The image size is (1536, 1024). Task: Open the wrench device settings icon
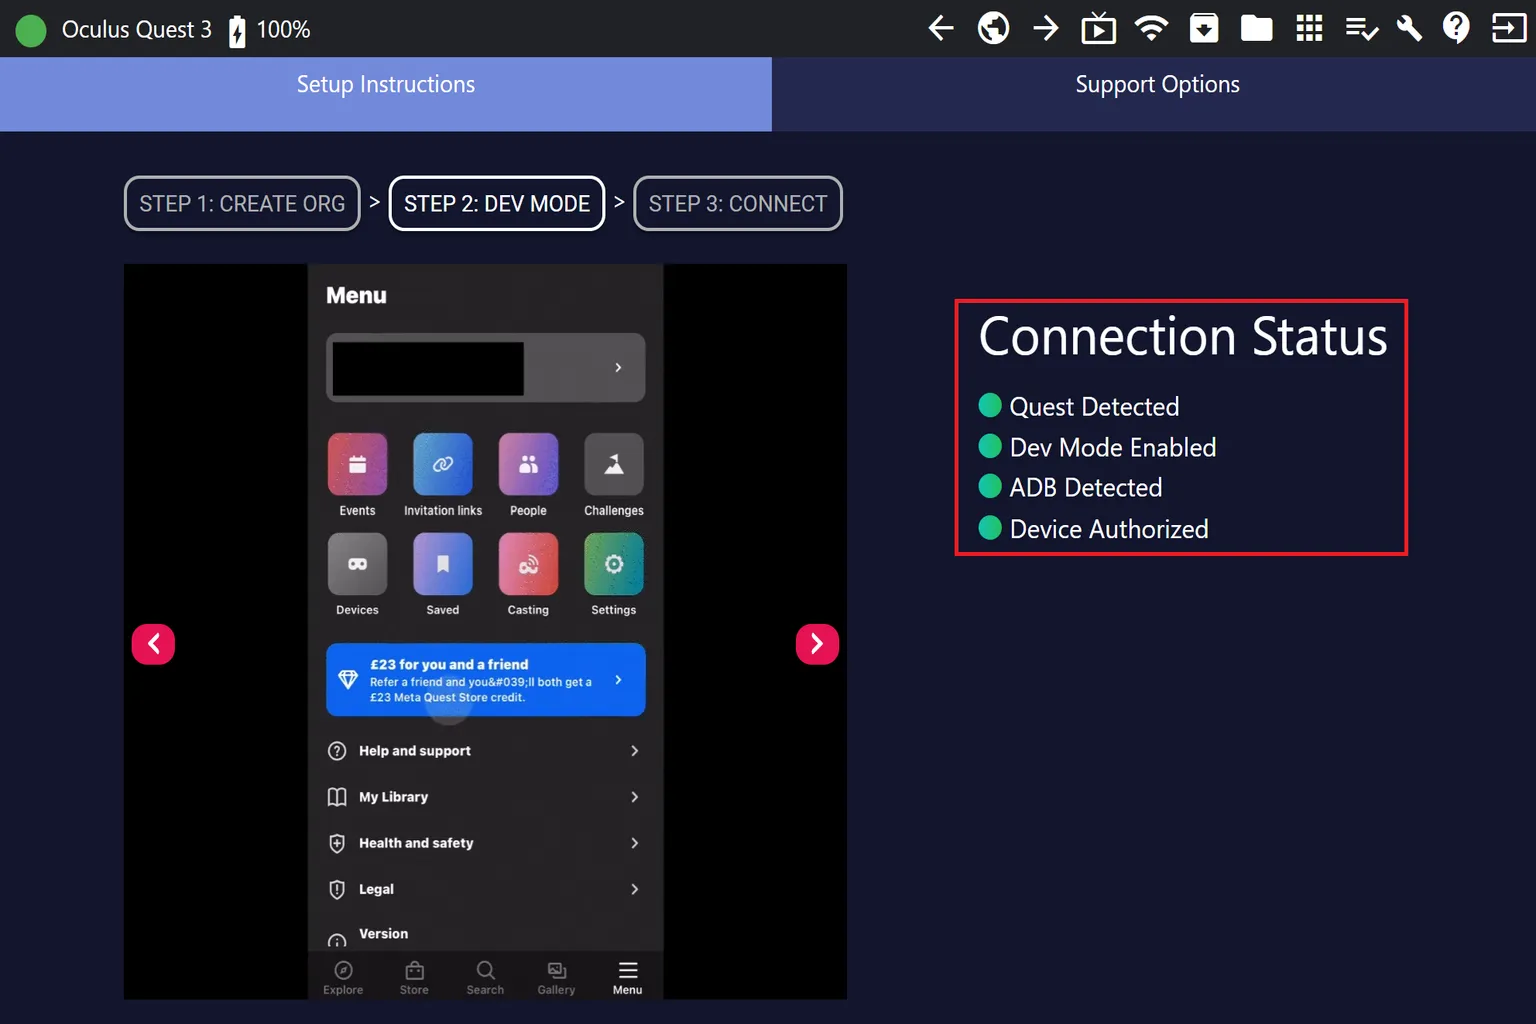(x=1409, y=28)
